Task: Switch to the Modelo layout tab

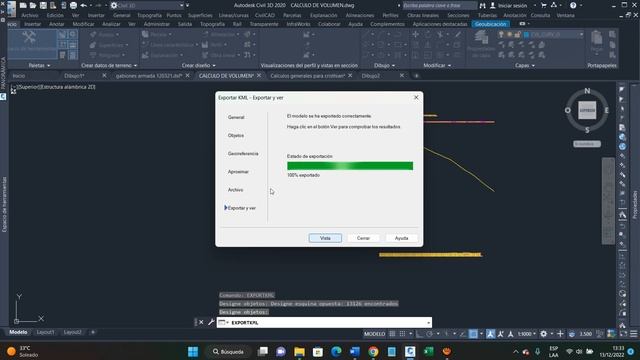Action: point(18,332)
